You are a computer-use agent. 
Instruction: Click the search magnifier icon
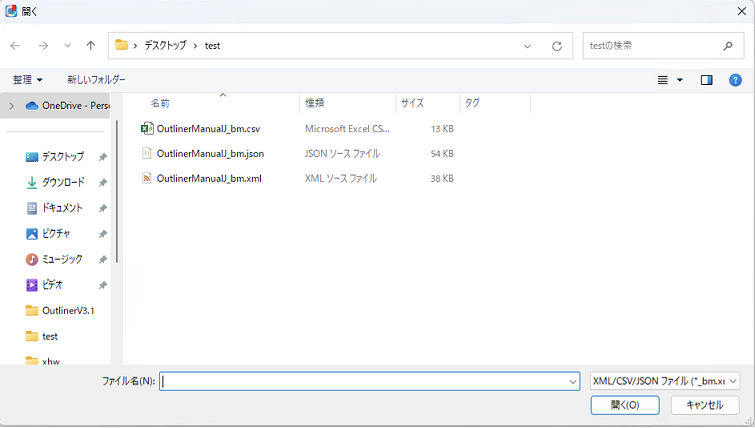pyautogui.click(x=728, y=46)
